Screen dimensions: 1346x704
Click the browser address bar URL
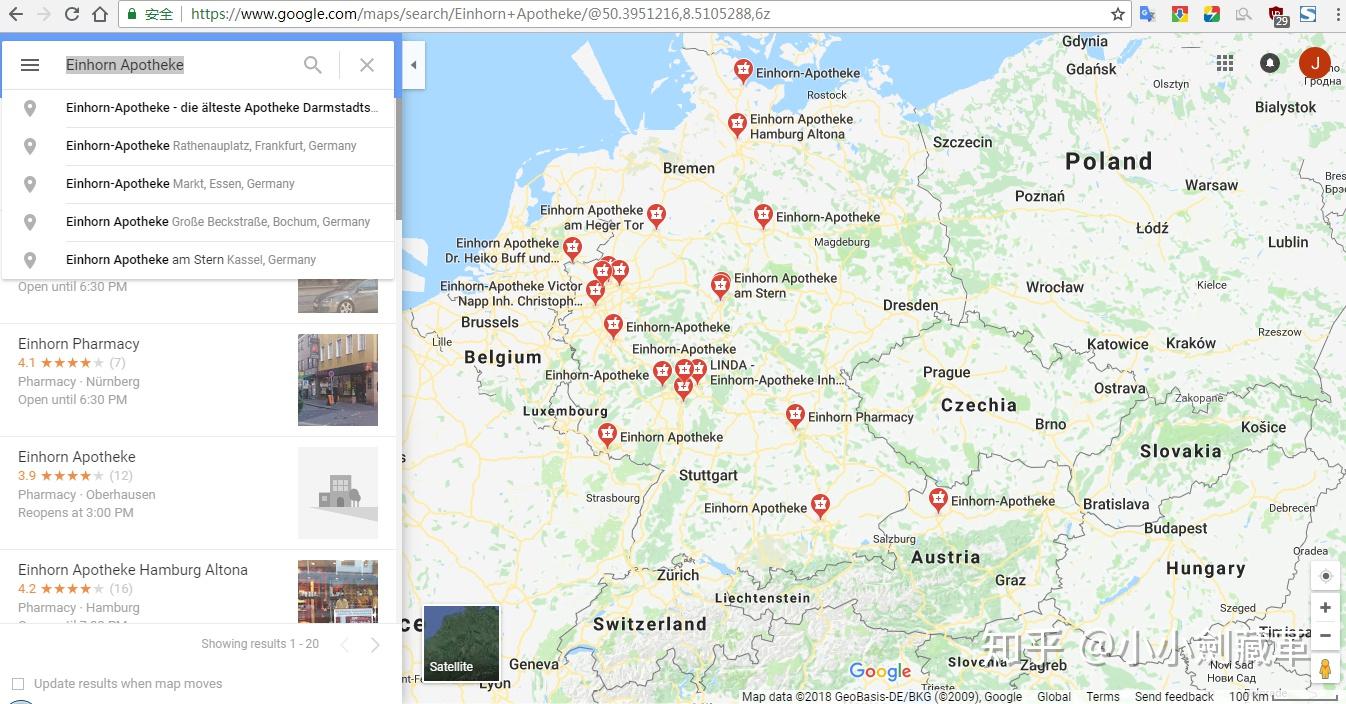pyautogui.click(x=480, y=15)
